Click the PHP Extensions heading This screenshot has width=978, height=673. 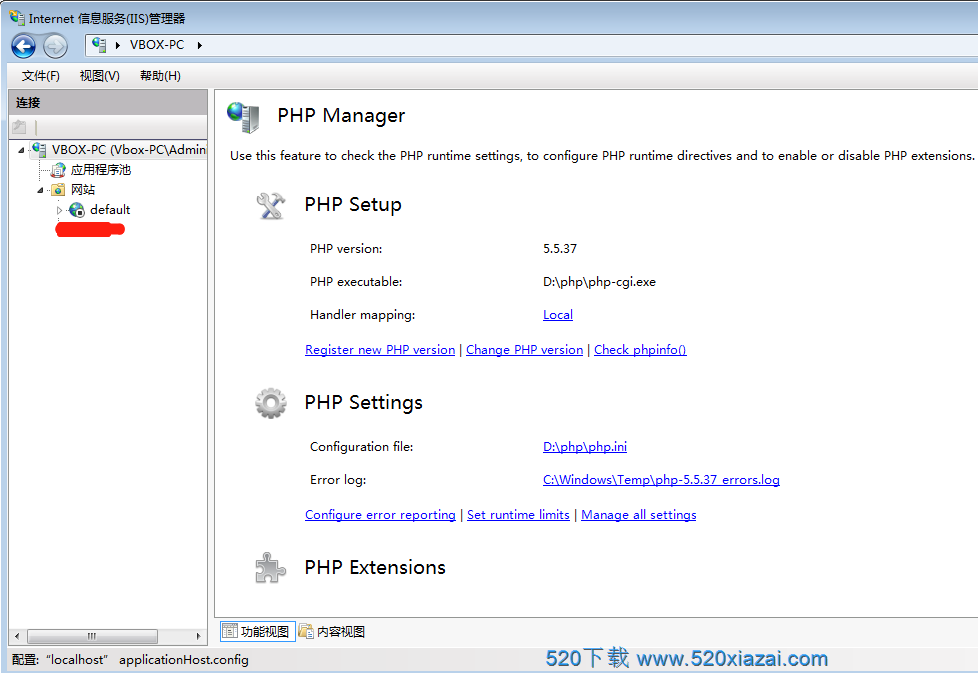(375, 568)
